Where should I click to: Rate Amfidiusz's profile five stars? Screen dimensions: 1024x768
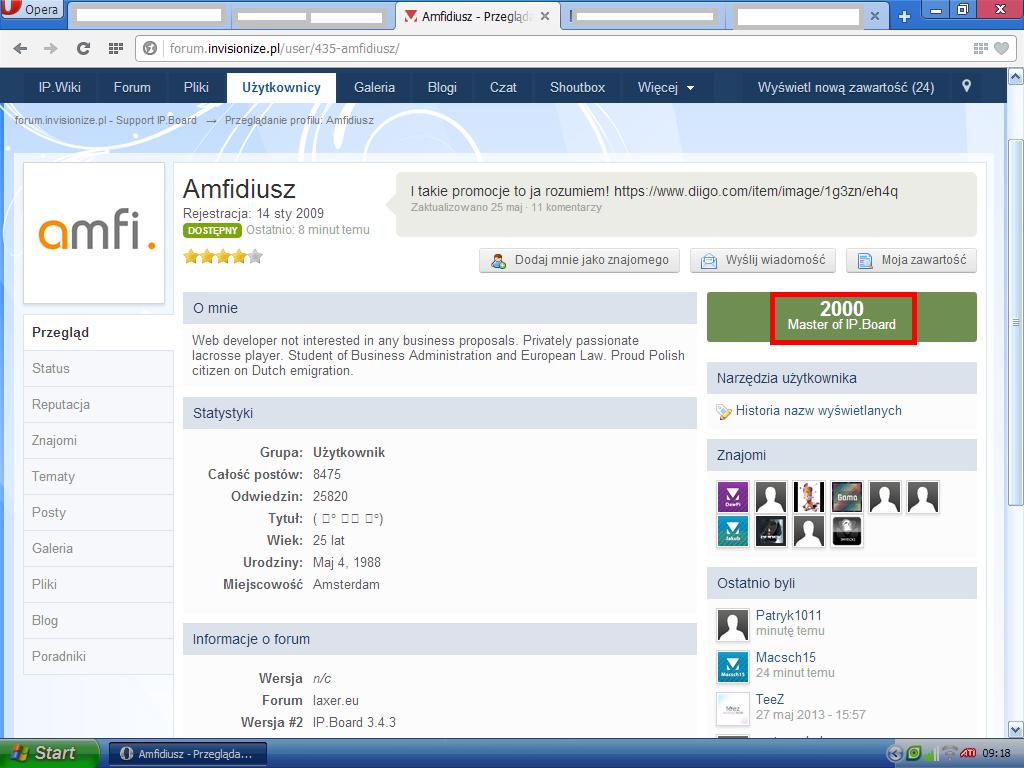255,256
